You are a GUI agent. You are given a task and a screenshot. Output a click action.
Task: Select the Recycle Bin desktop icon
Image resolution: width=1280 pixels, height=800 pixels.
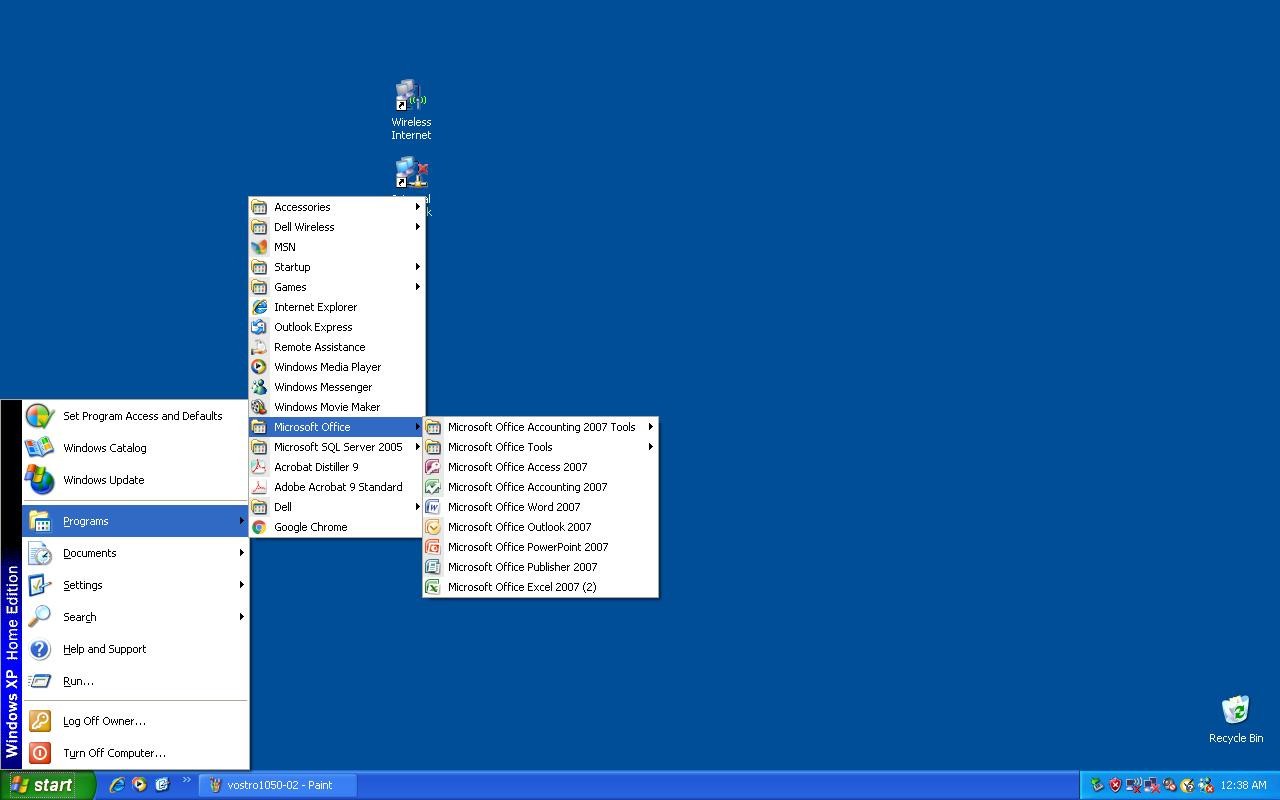click(x=1236, y=720)
